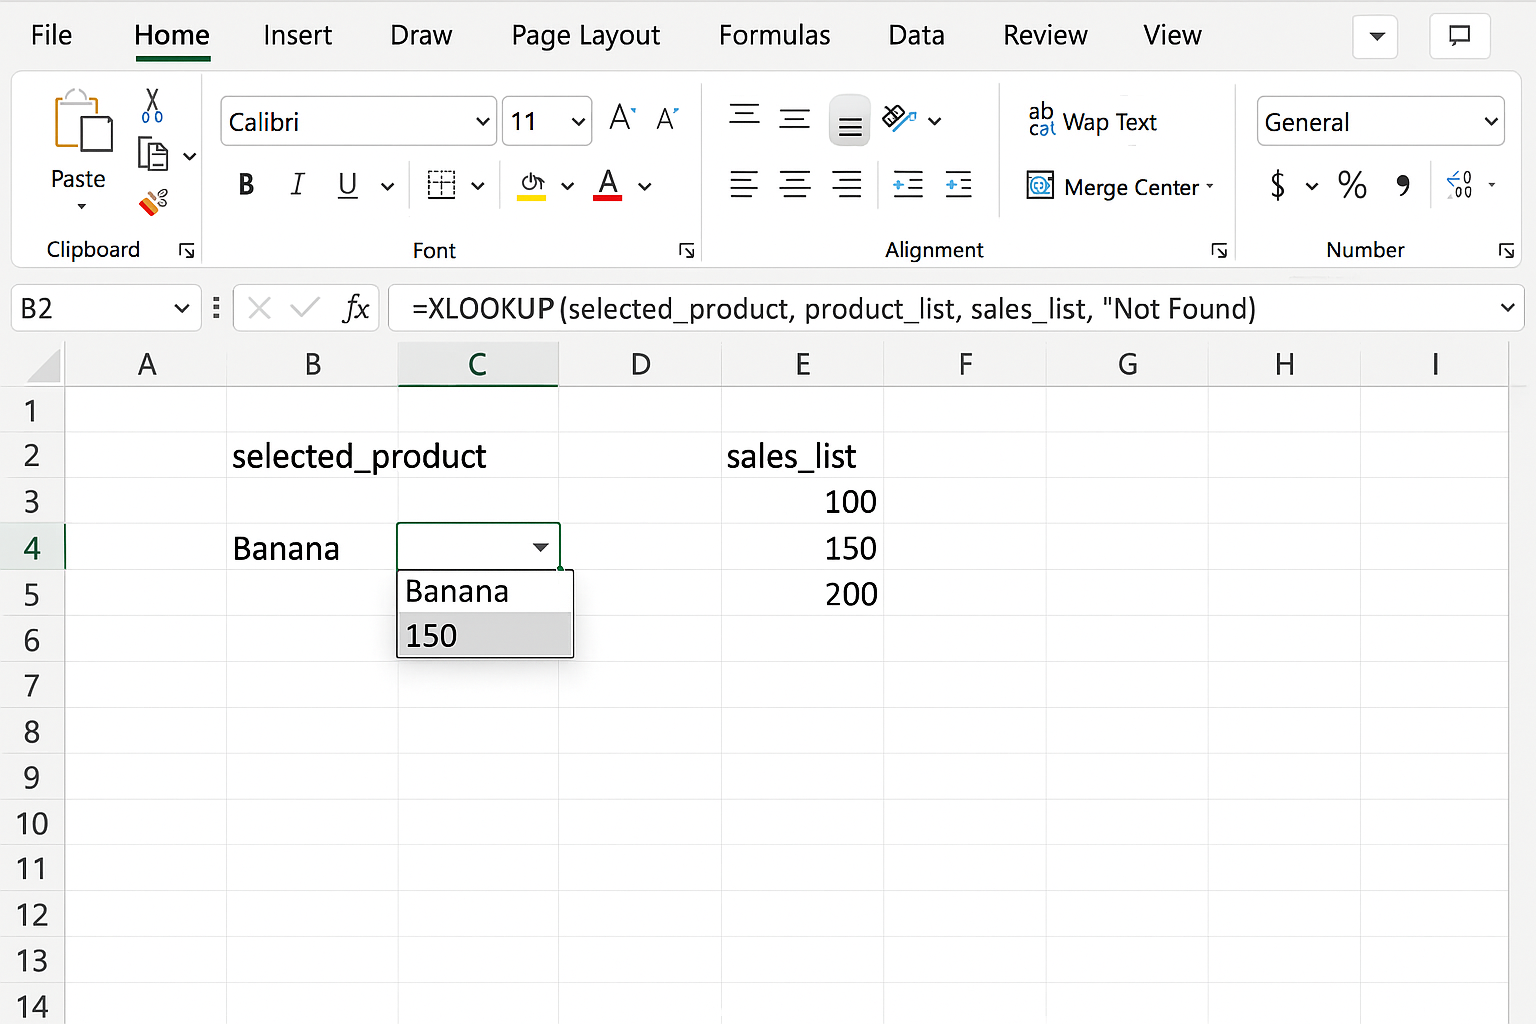Click the cell containing 200
The height and width of the screenshot is (1024, 1536).
tap(802, 594)
